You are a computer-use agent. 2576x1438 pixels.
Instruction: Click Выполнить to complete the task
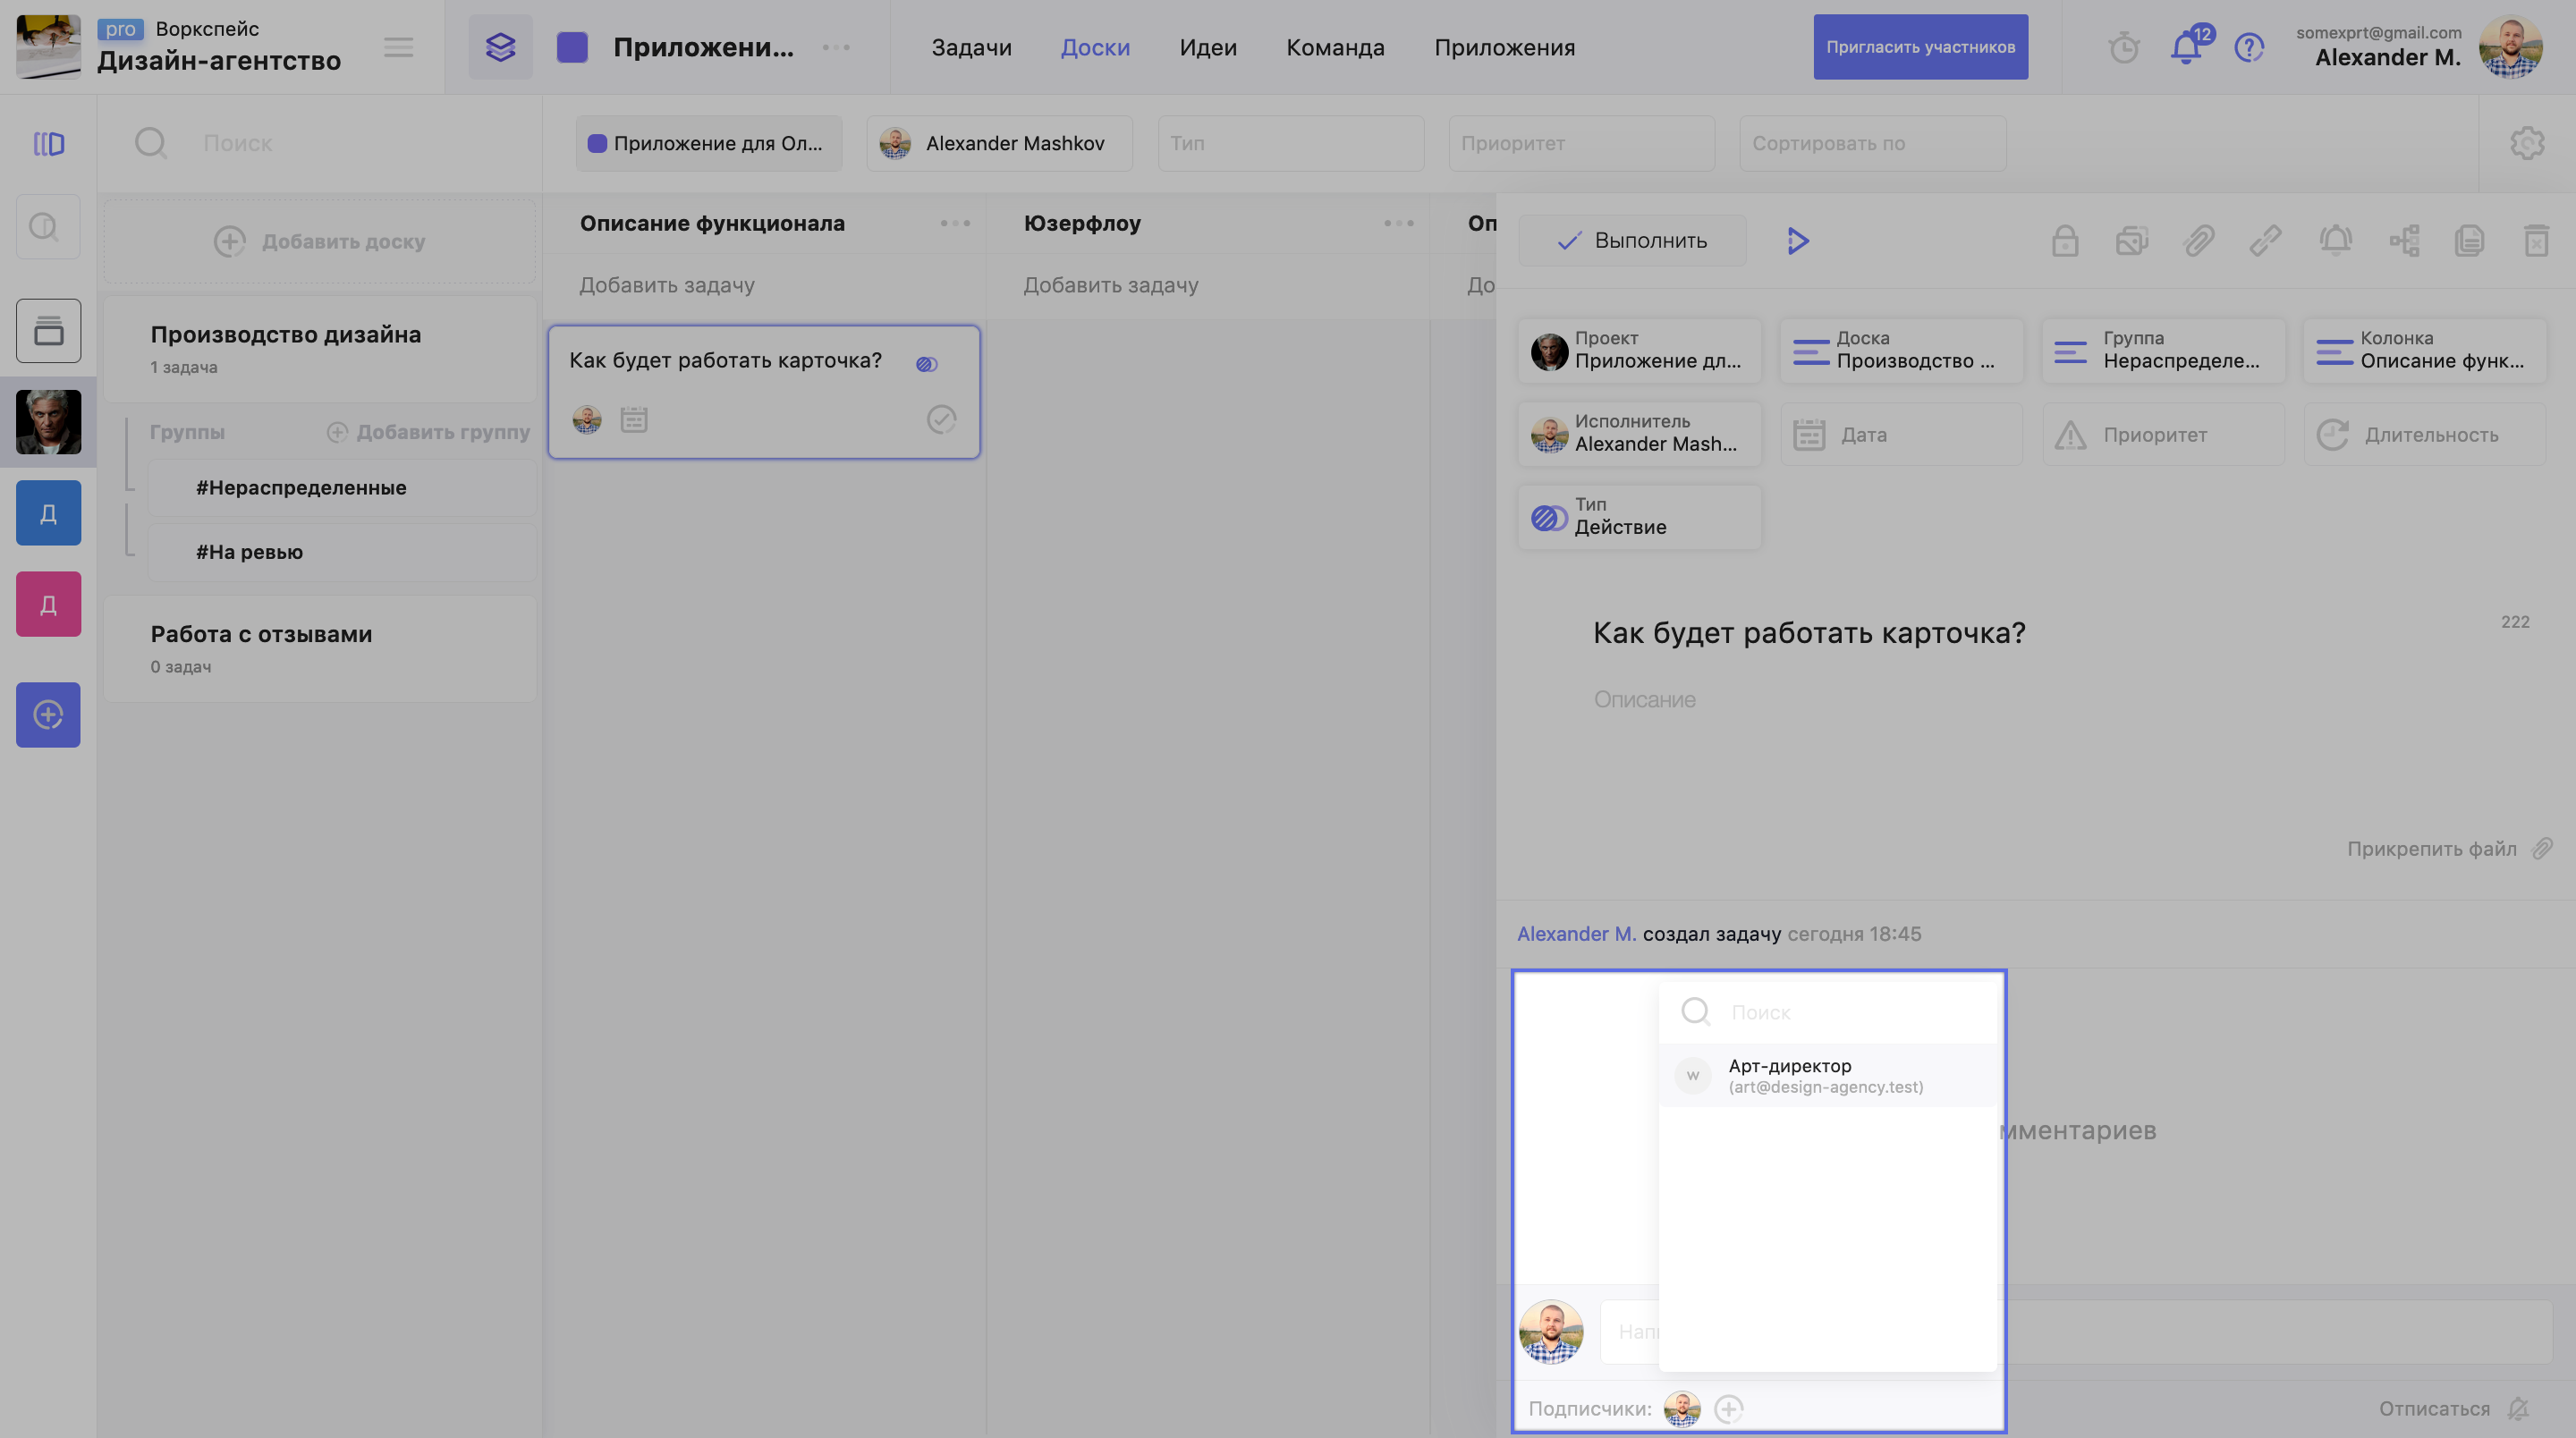click(x=1632, y=241)
